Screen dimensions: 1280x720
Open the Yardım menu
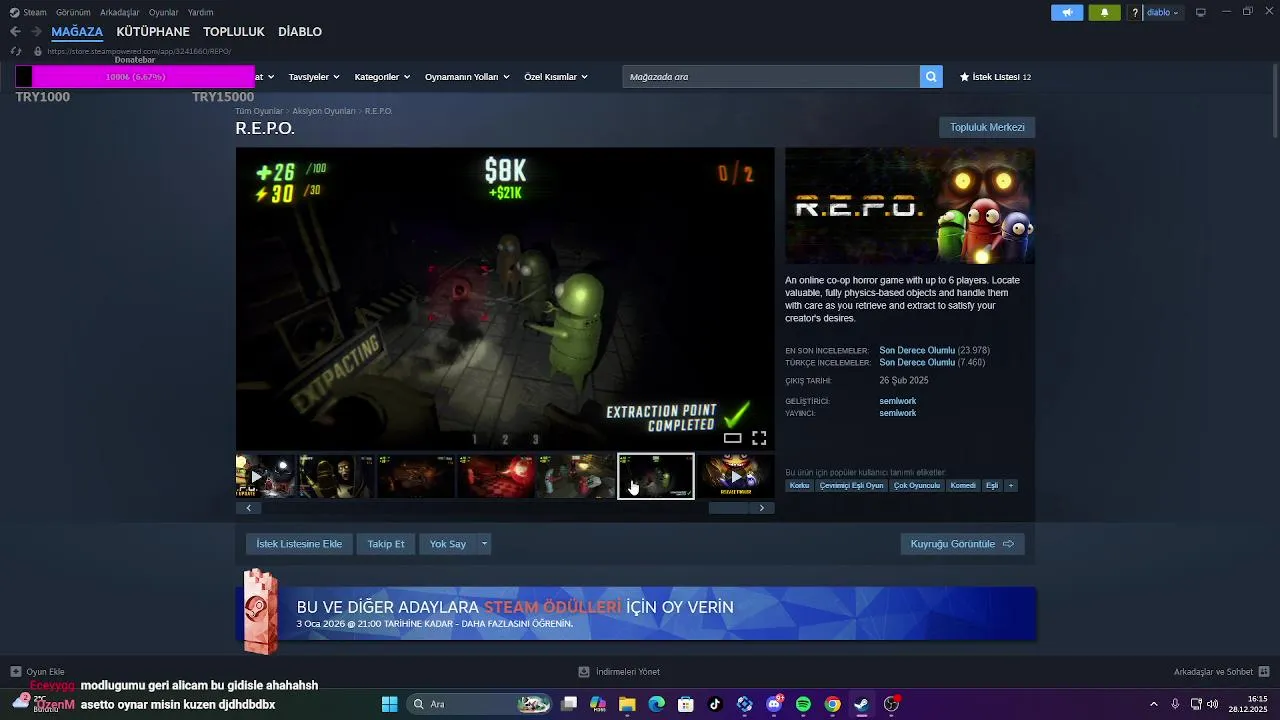pyautogui.click(x=201, y=12)
